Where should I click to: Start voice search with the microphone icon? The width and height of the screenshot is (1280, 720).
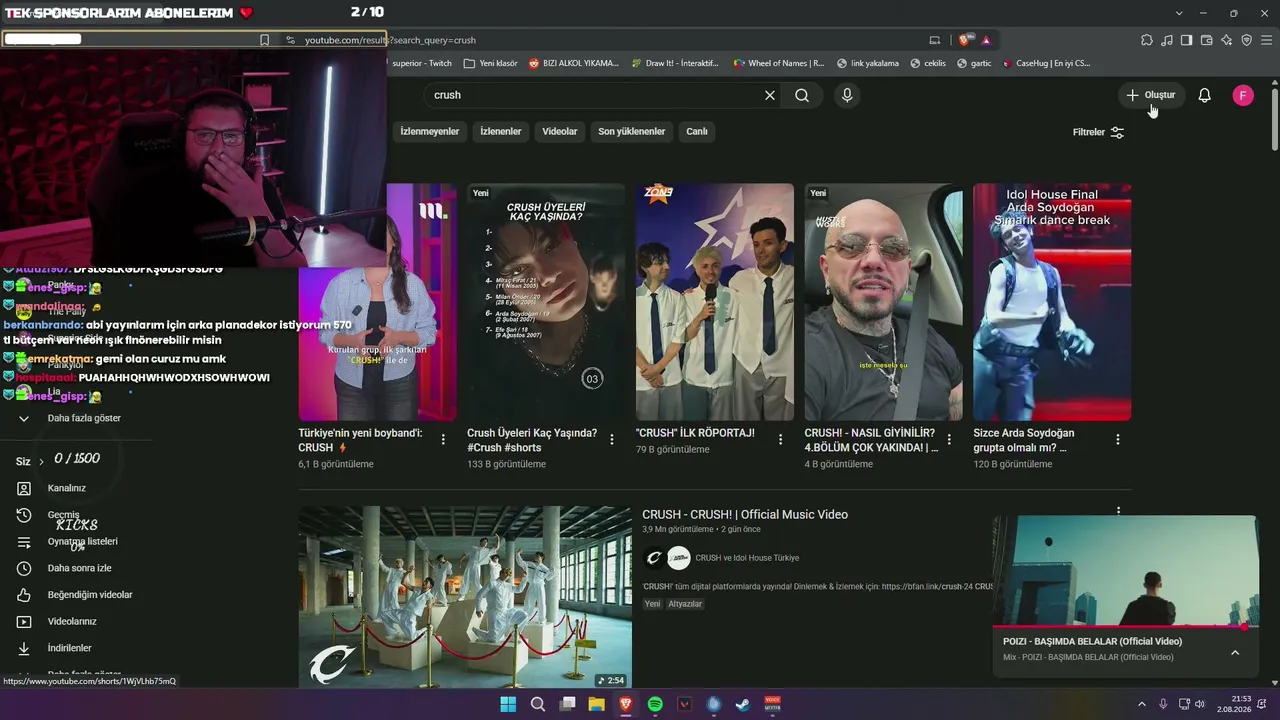tap(847, 95)
